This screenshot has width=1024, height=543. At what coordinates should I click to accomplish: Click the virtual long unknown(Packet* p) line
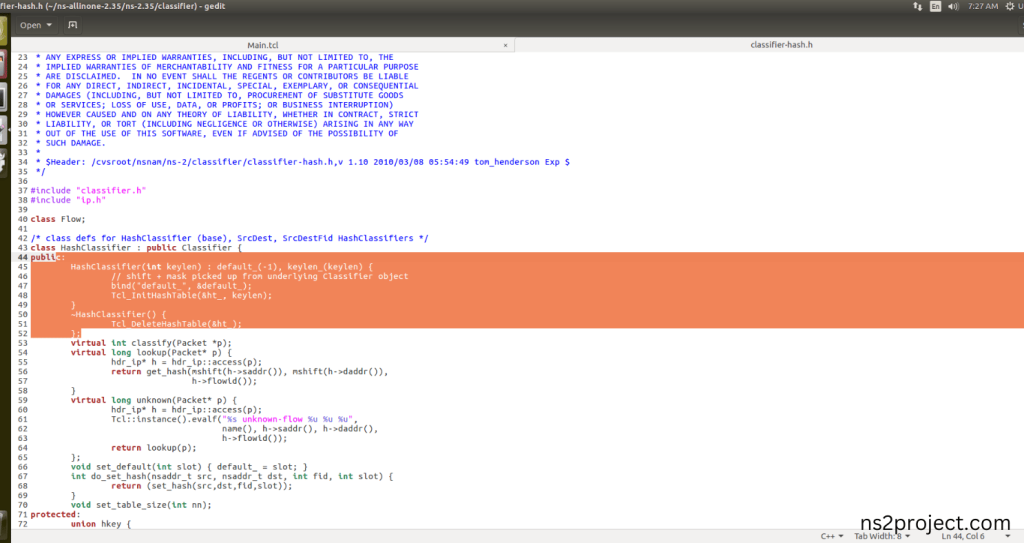click(x=153, y=400)
